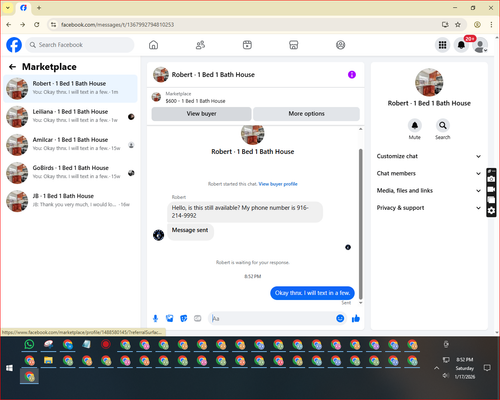This screenshot has width=500, height=400.
Task: Reload the page with browser refresh icon
Action: point(37,24)
